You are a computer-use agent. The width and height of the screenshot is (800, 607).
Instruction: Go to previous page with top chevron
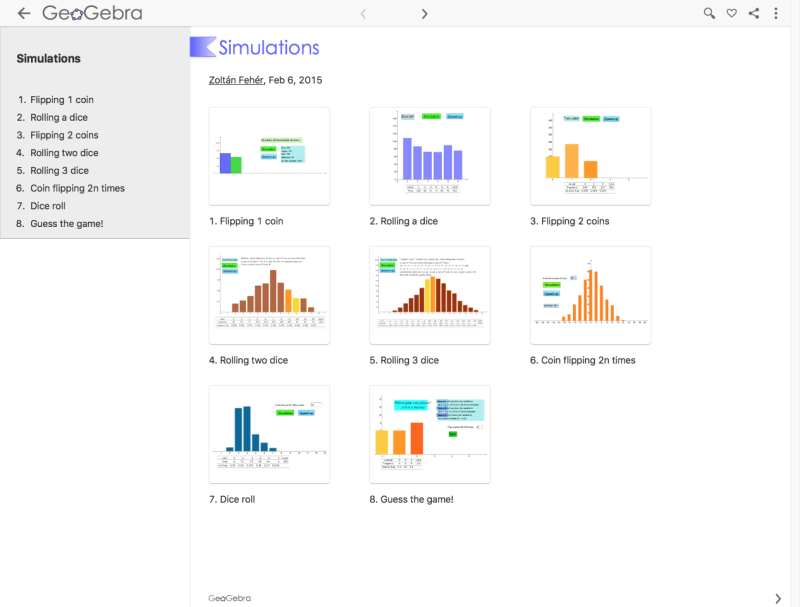[x=363, y=13]
